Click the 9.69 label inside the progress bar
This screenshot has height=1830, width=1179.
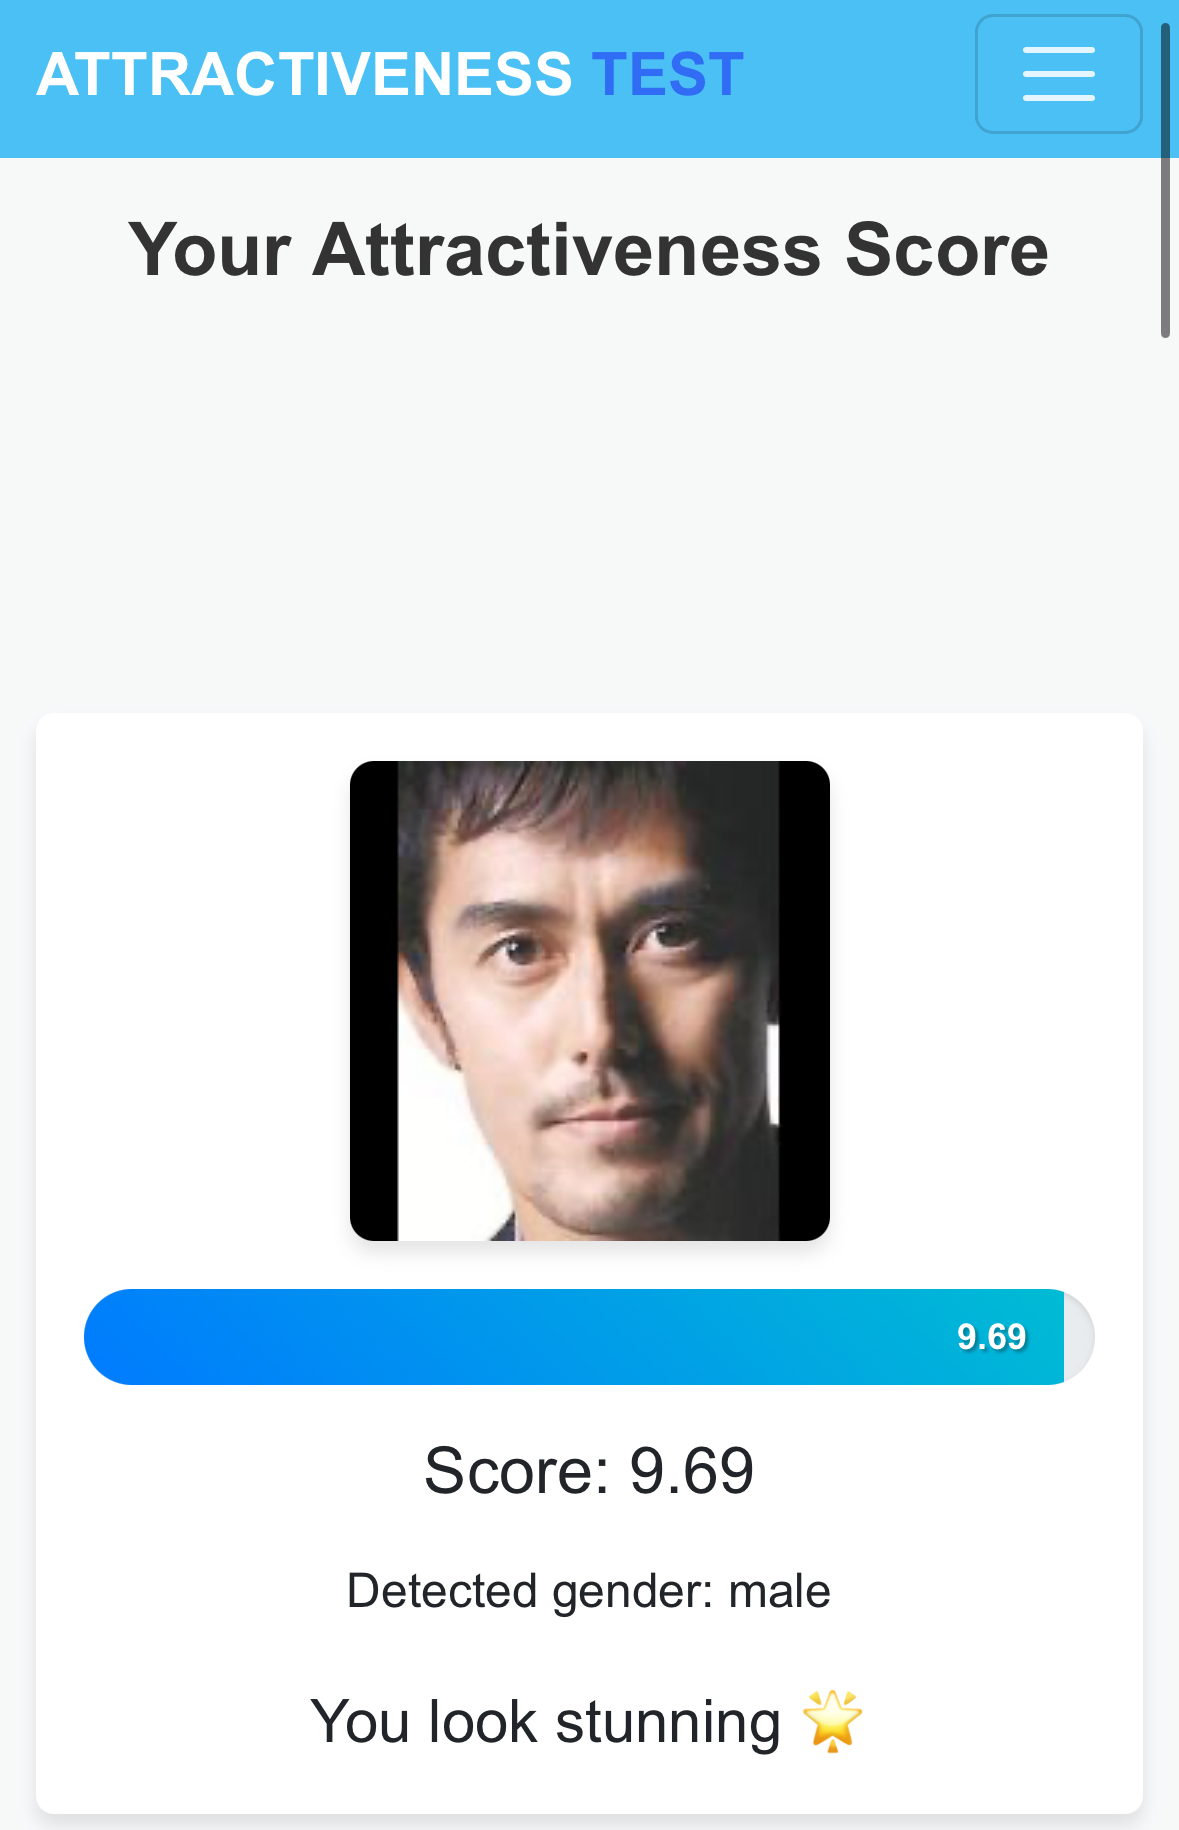(x=991, y=1336)
